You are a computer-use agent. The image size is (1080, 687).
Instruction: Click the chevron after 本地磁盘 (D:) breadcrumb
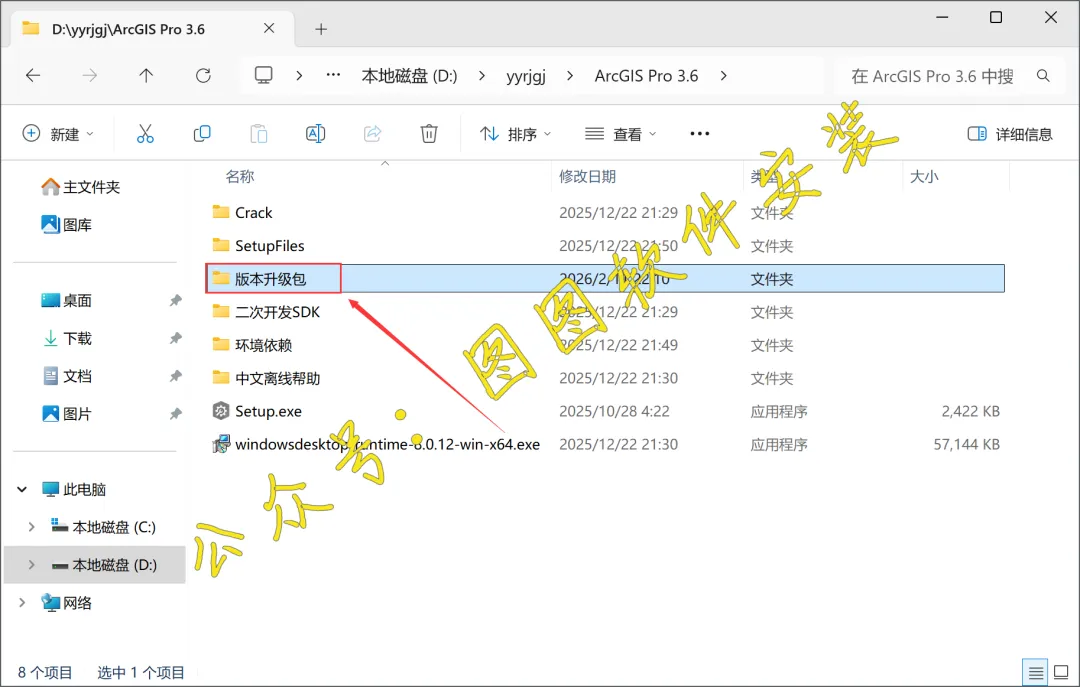point(481,76)
